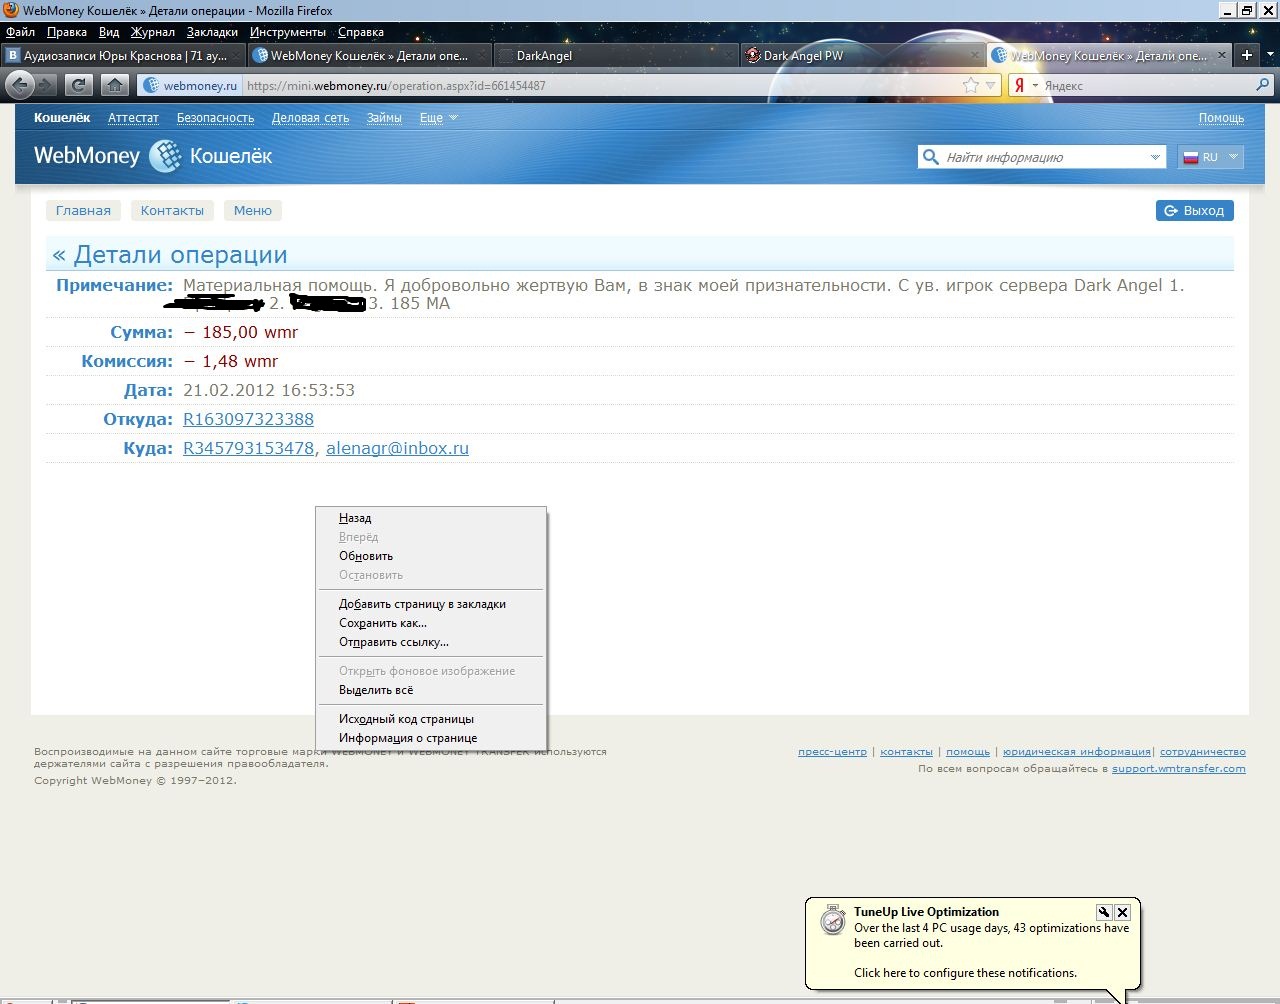Switch to the DarkAngel tab

tap(614, 56)
